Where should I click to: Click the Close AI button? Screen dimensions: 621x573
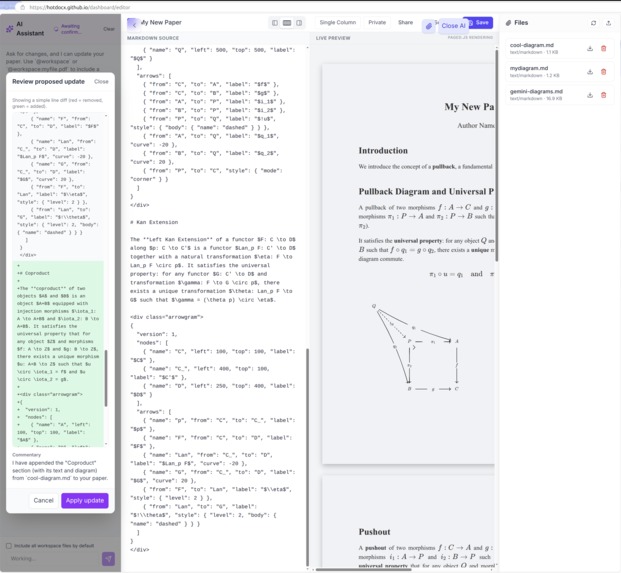tap(453, 26)
